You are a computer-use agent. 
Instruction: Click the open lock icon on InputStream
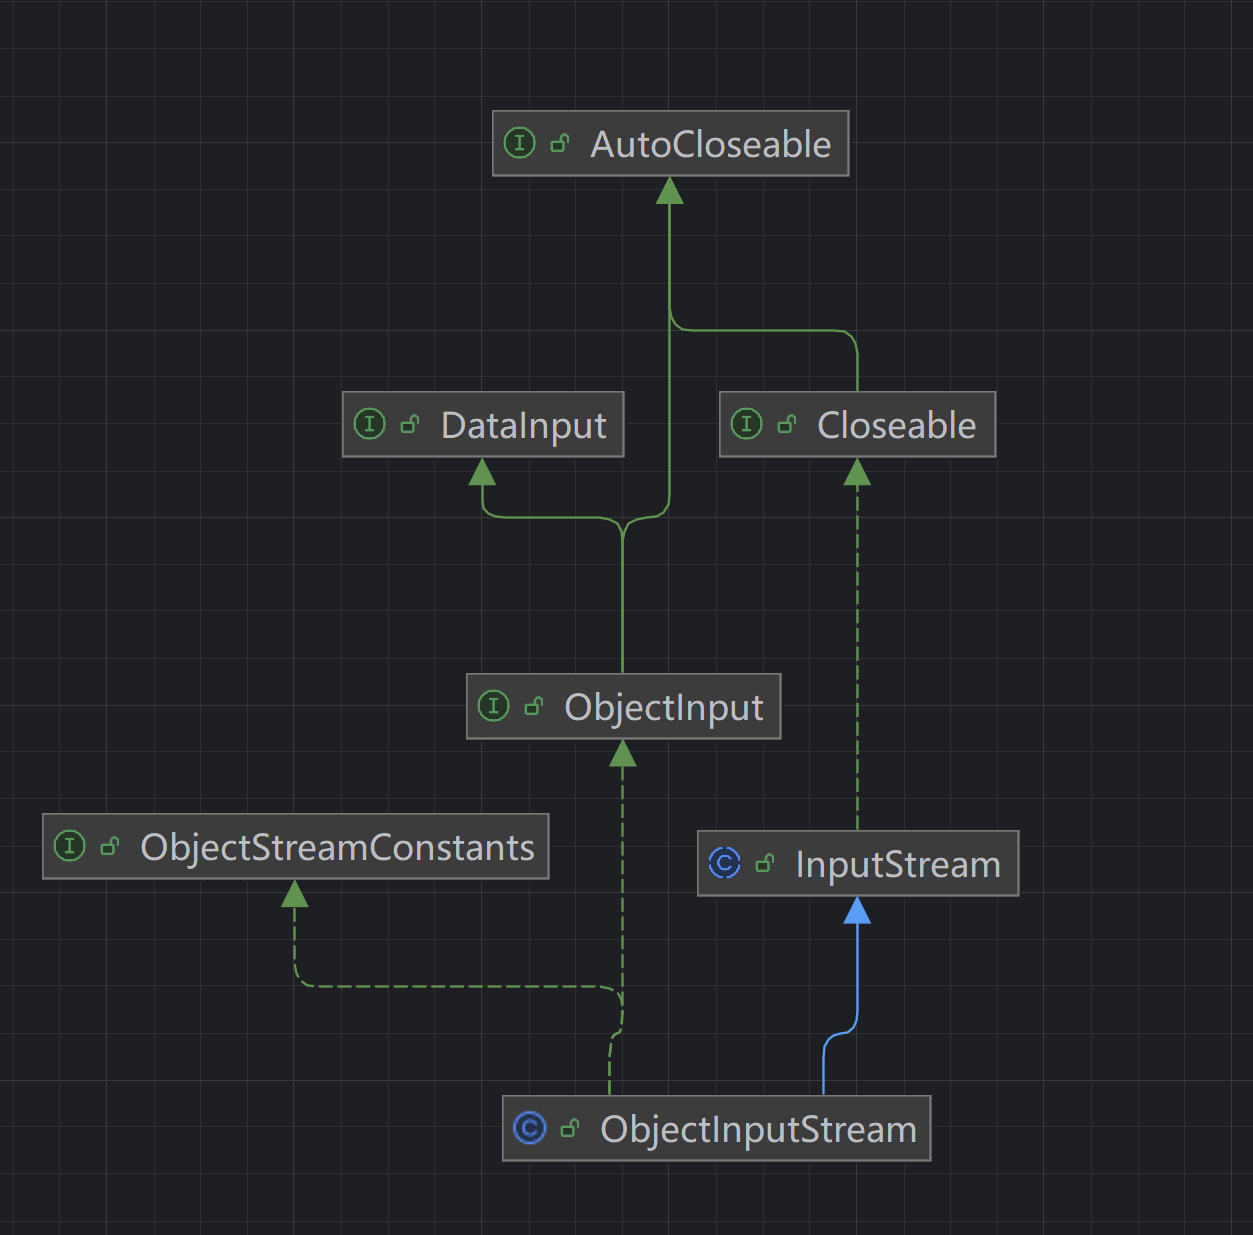tap(765, 864)
